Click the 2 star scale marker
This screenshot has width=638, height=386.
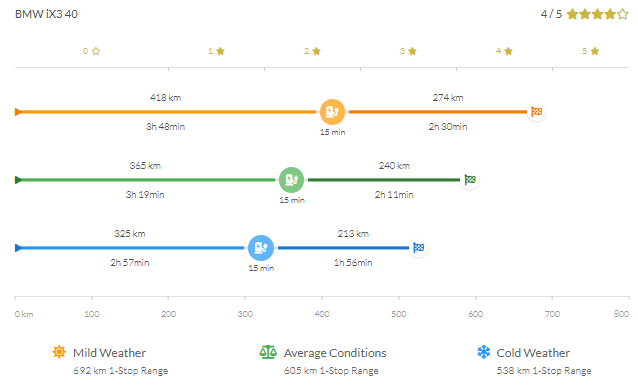[x=312, y=51]
